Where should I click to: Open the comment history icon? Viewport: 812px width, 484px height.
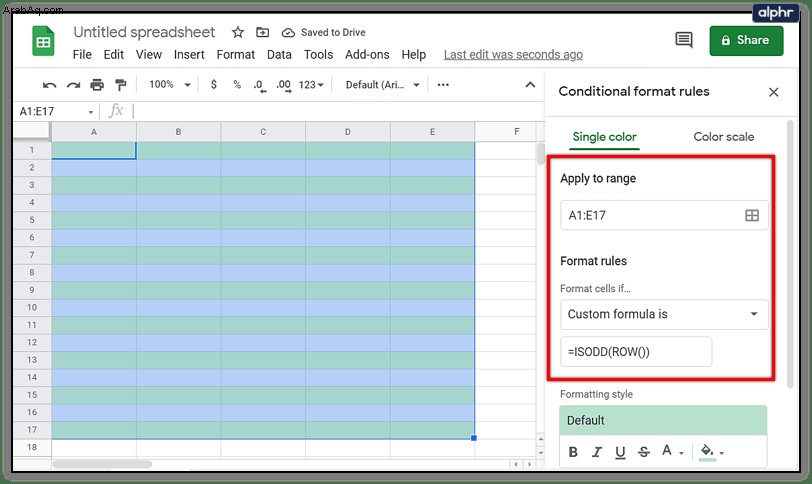point(684,40)
